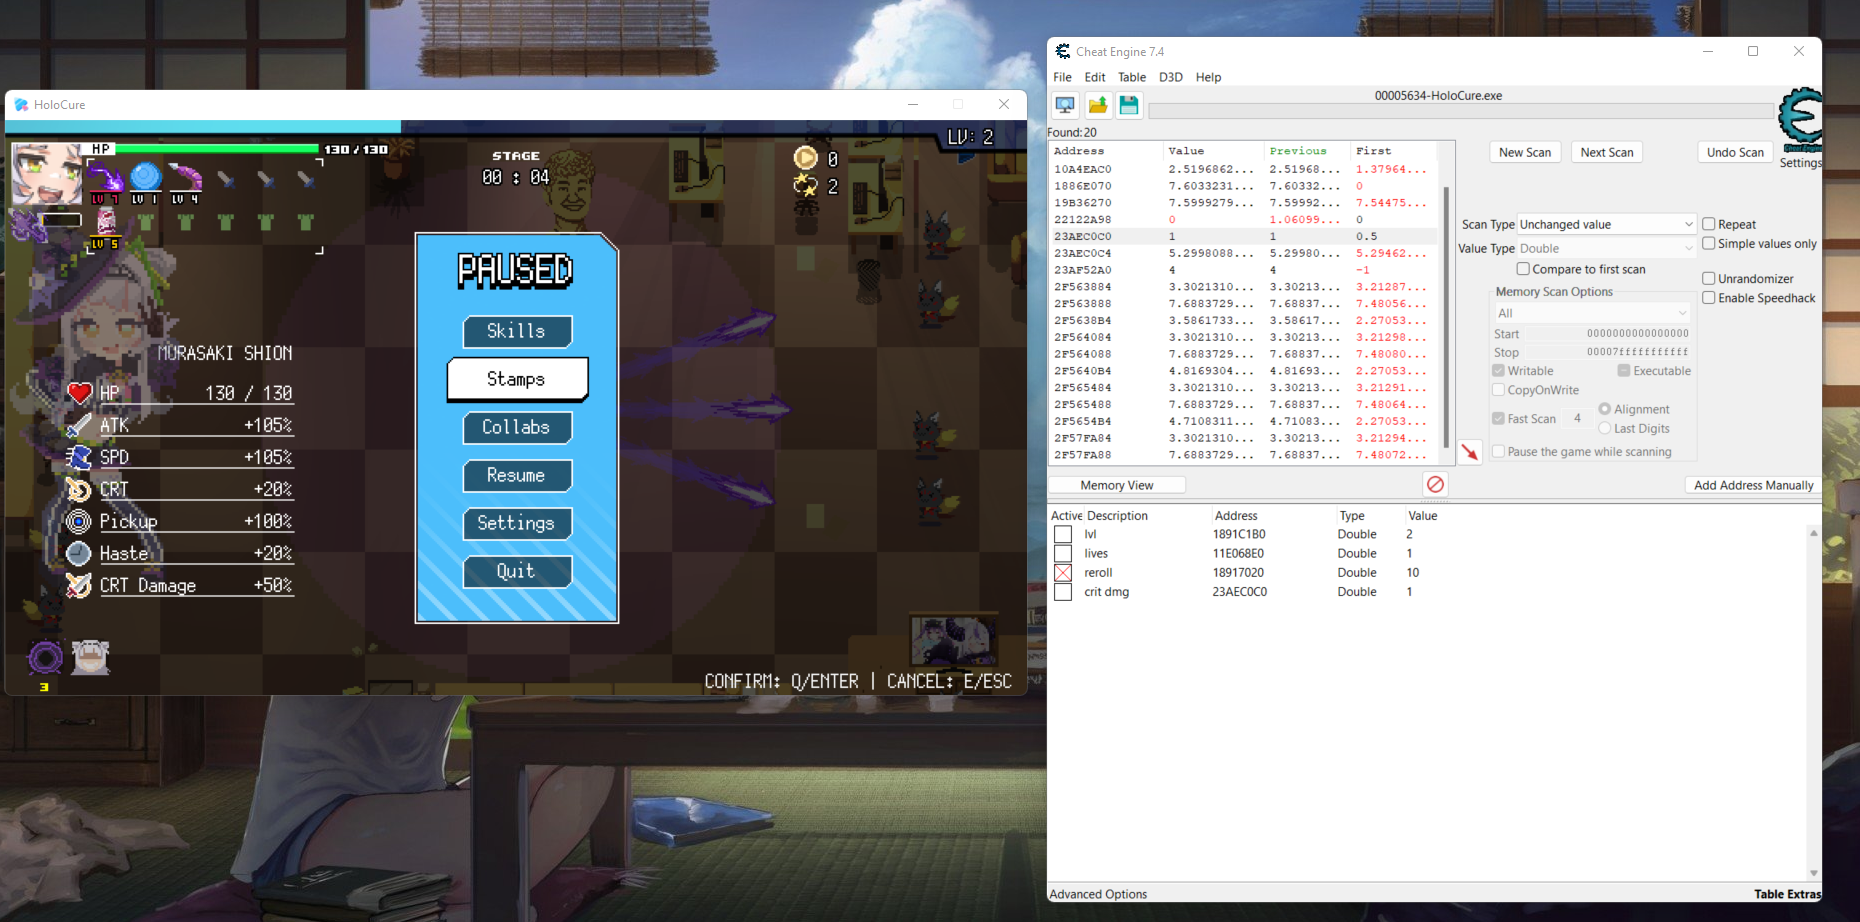
Task: Click the ATK sword stat icon
Action: [x=79, y=425]
